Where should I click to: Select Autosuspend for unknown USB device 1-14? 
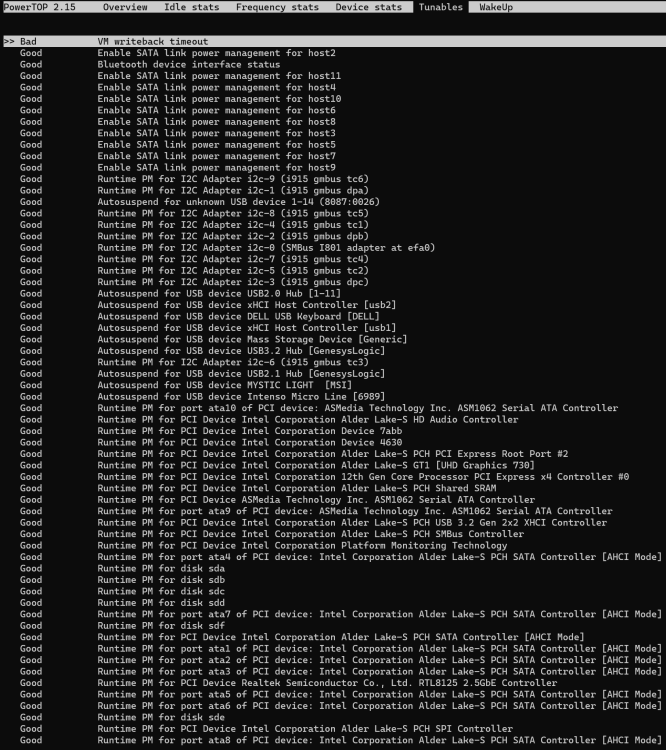pyautogui.click(x=200, y=202)
